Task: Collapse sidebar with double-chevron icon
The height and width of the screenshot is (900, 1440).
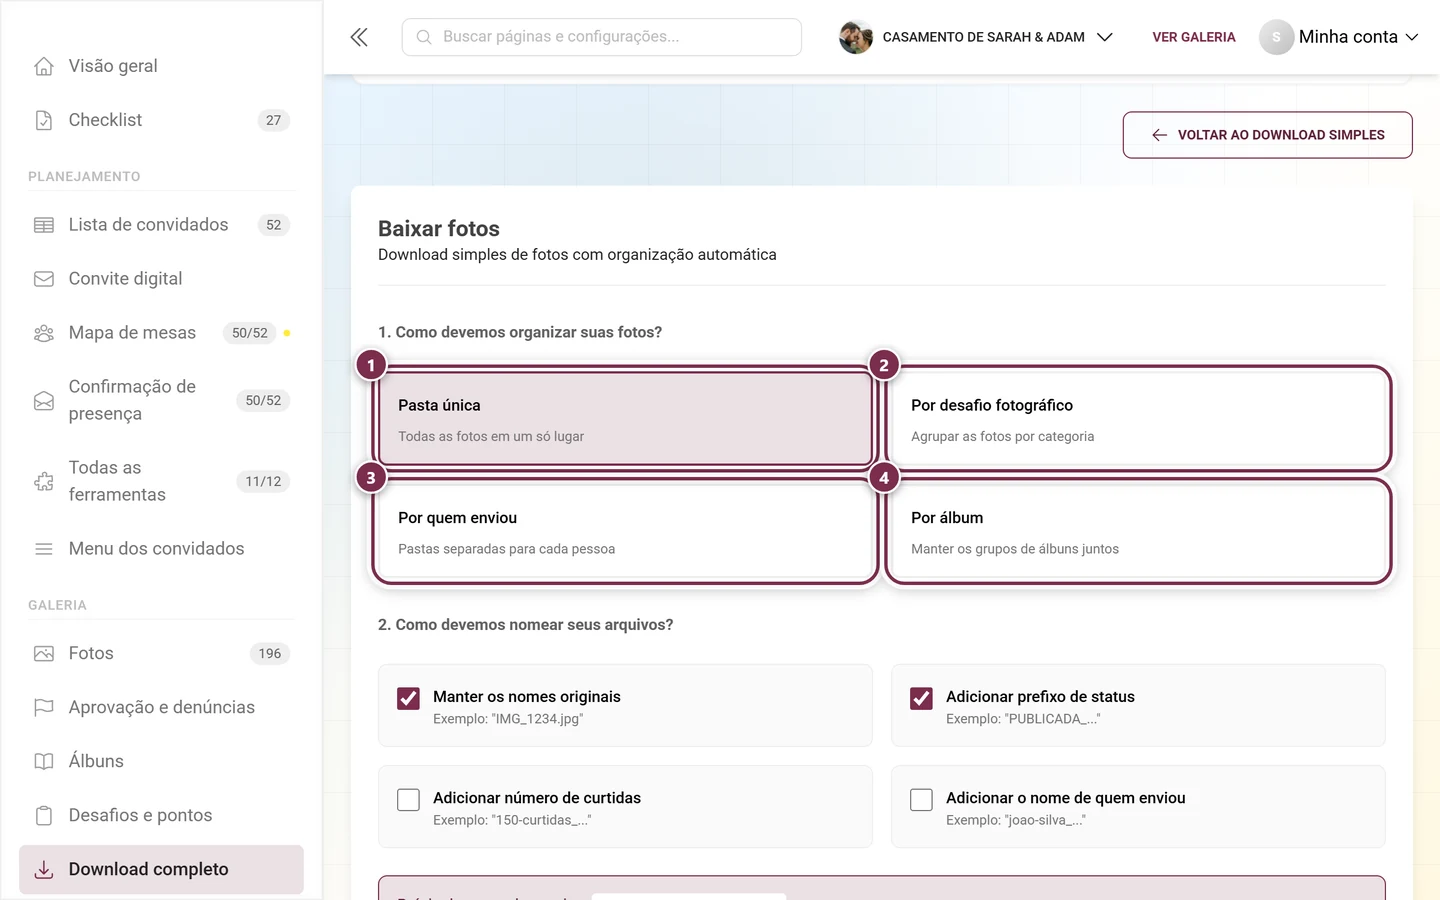Action: [359, 37]
